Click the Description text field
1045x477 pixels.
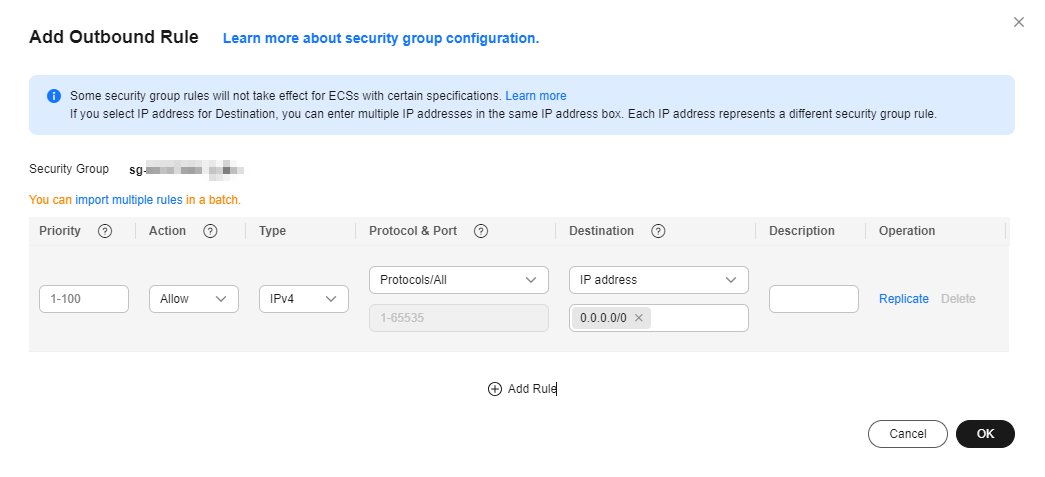[x=814, y=299]
